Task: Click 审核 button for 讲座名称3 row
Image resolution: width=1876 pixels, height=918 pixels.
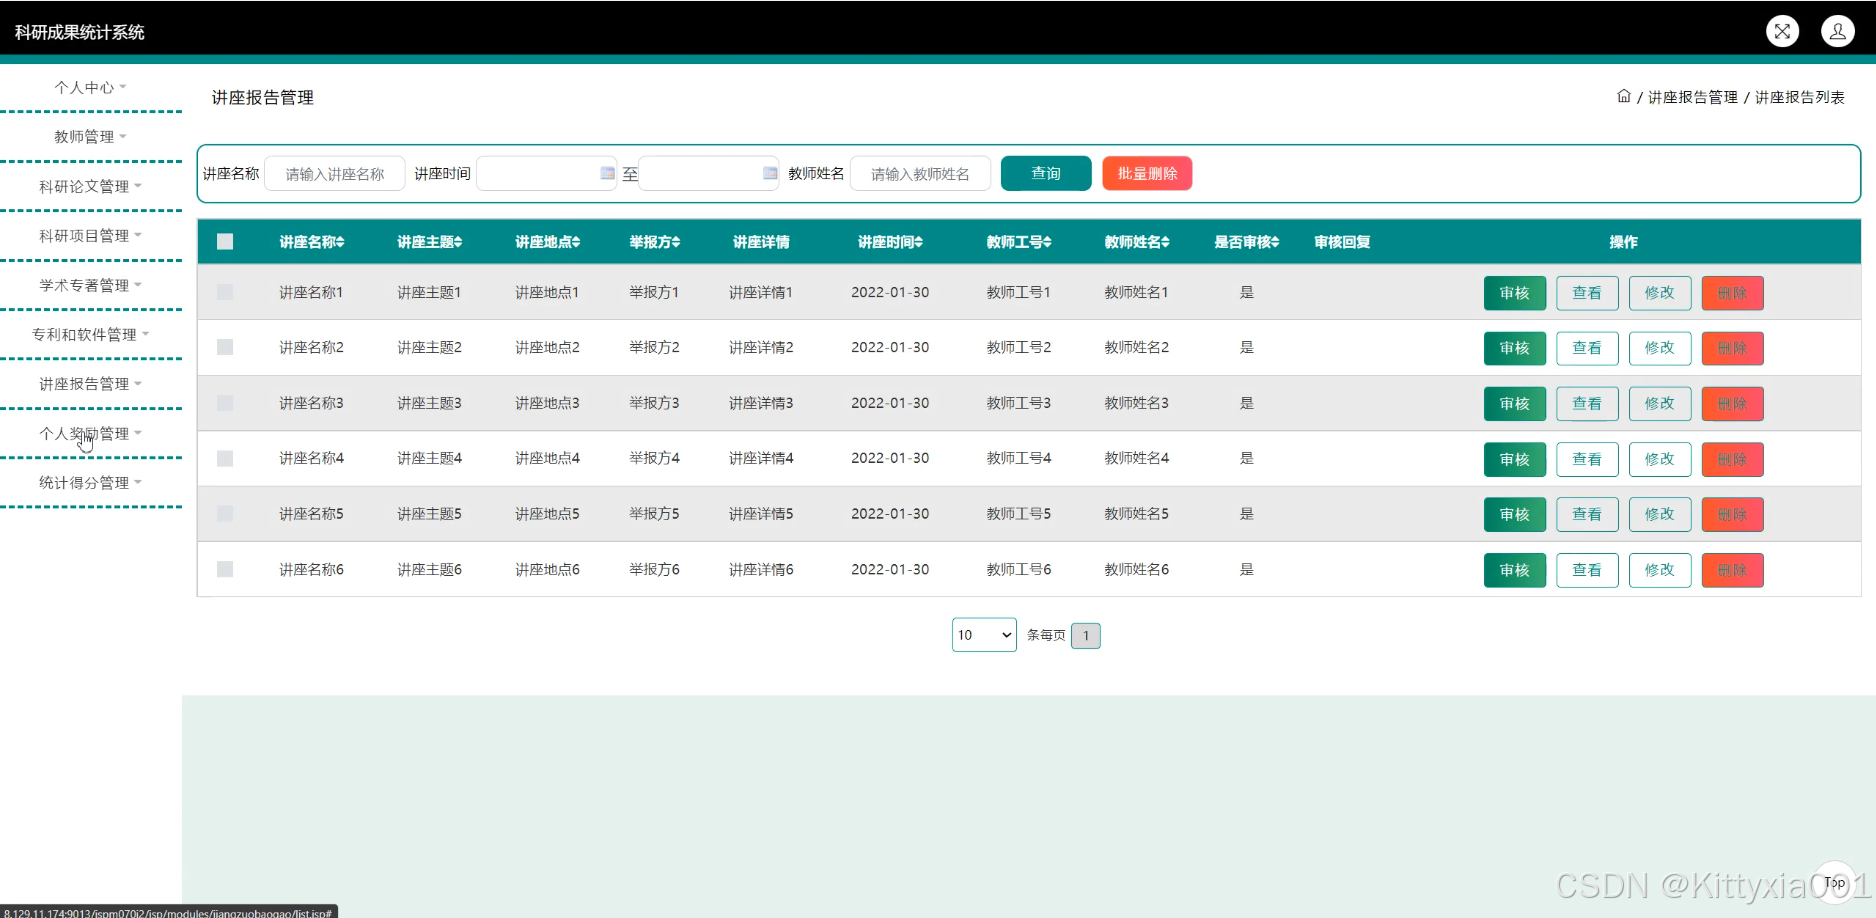Action: click(1514, 404)
